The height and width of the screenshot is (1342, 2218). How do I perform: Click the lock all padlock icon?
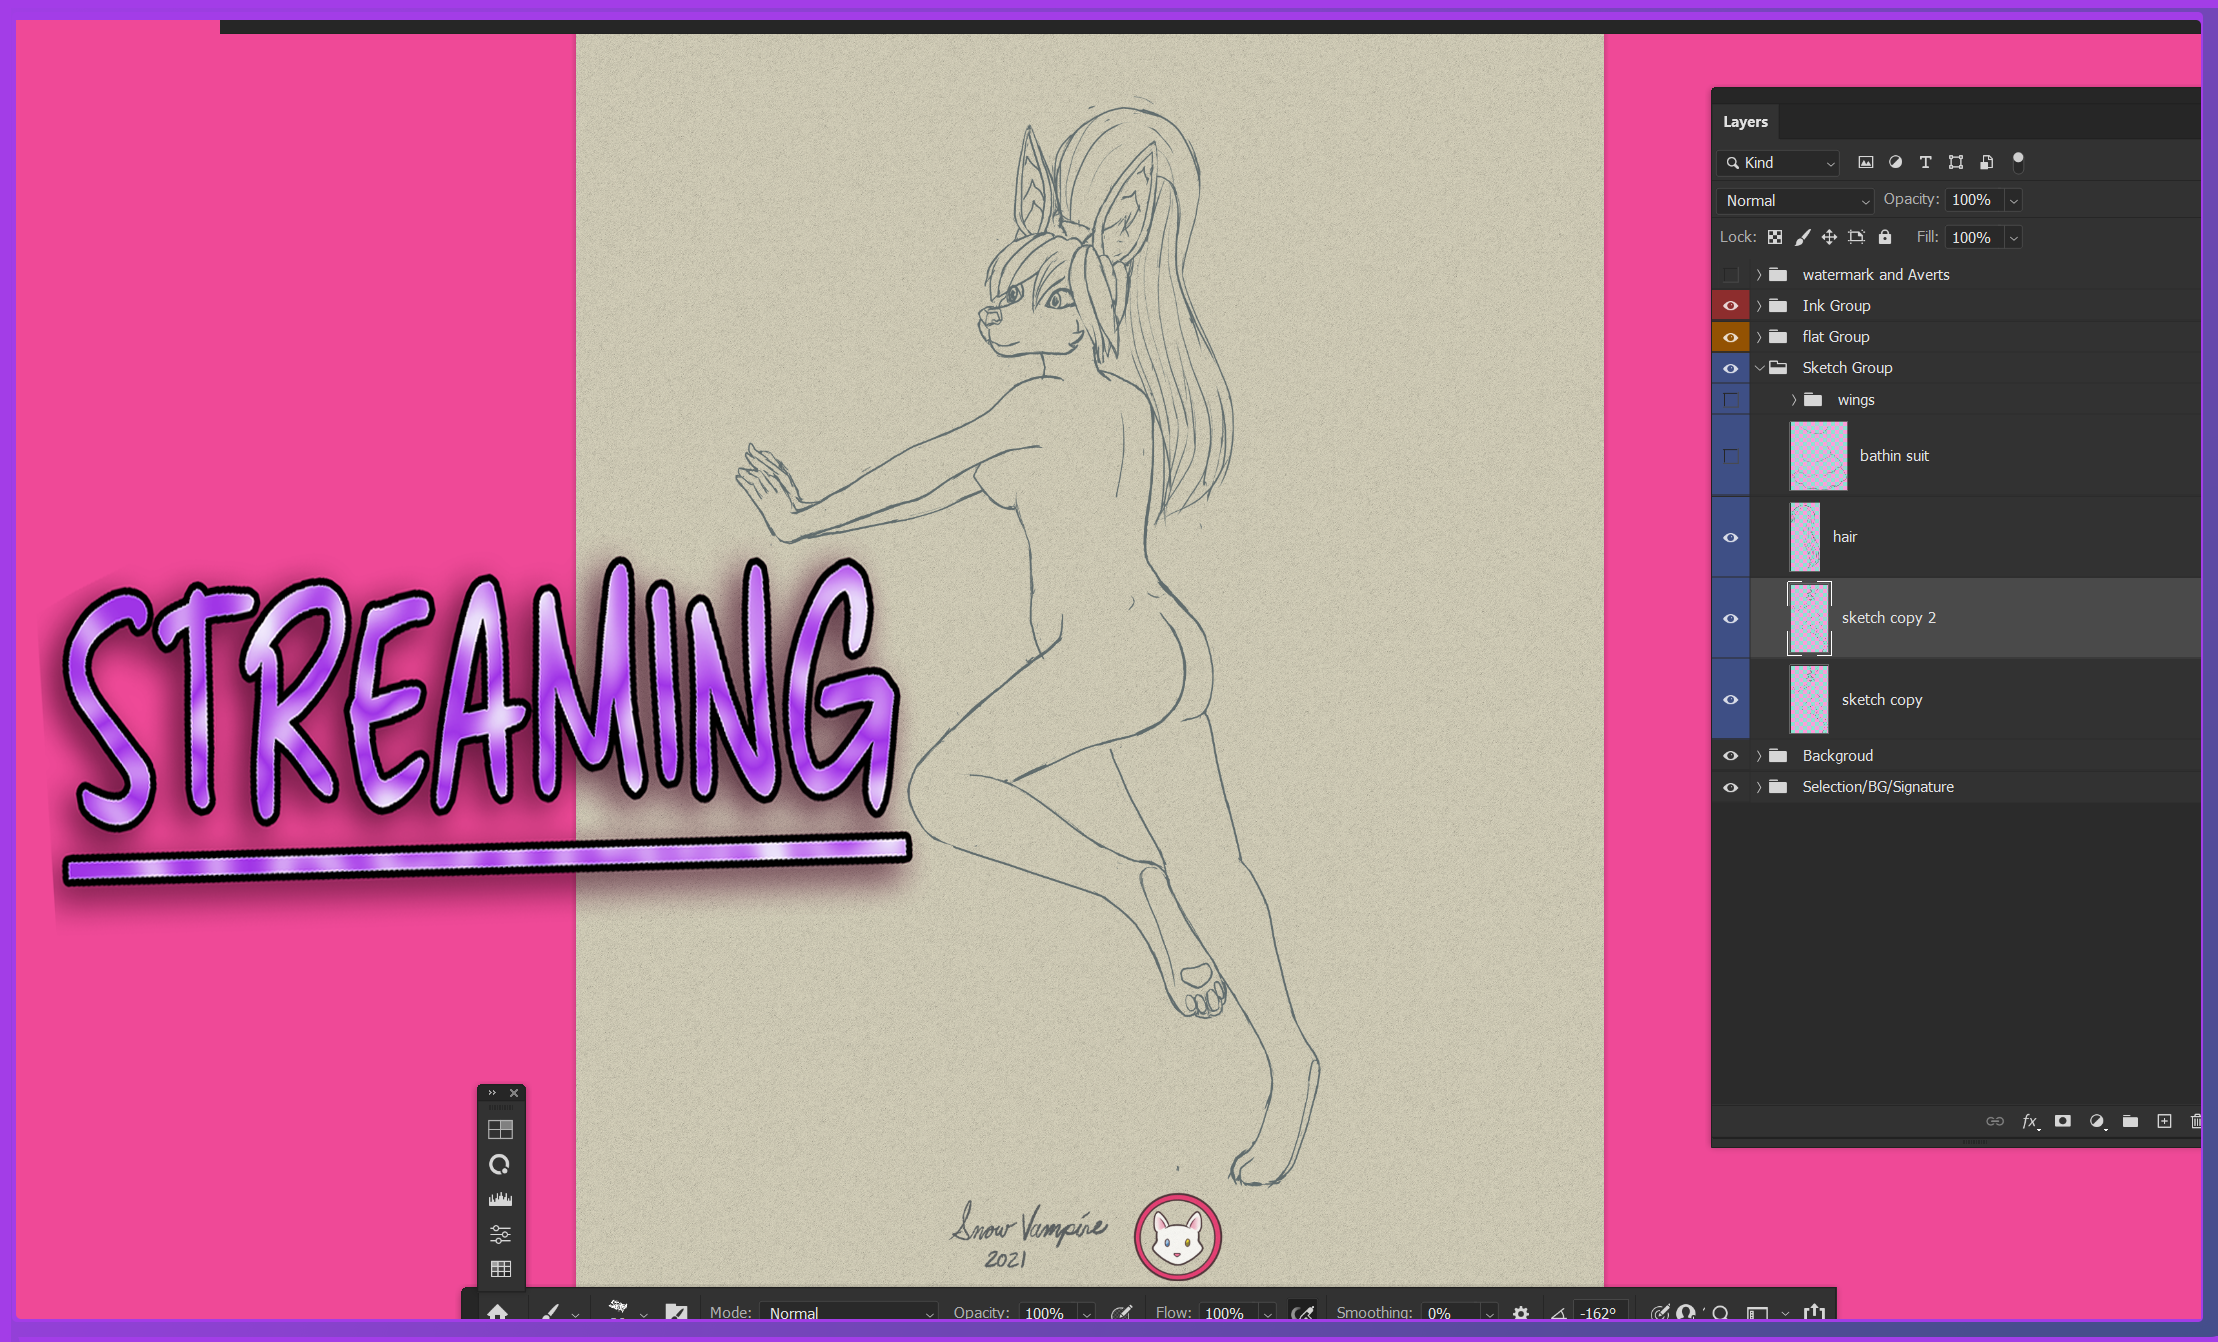tap(1885, 237)
